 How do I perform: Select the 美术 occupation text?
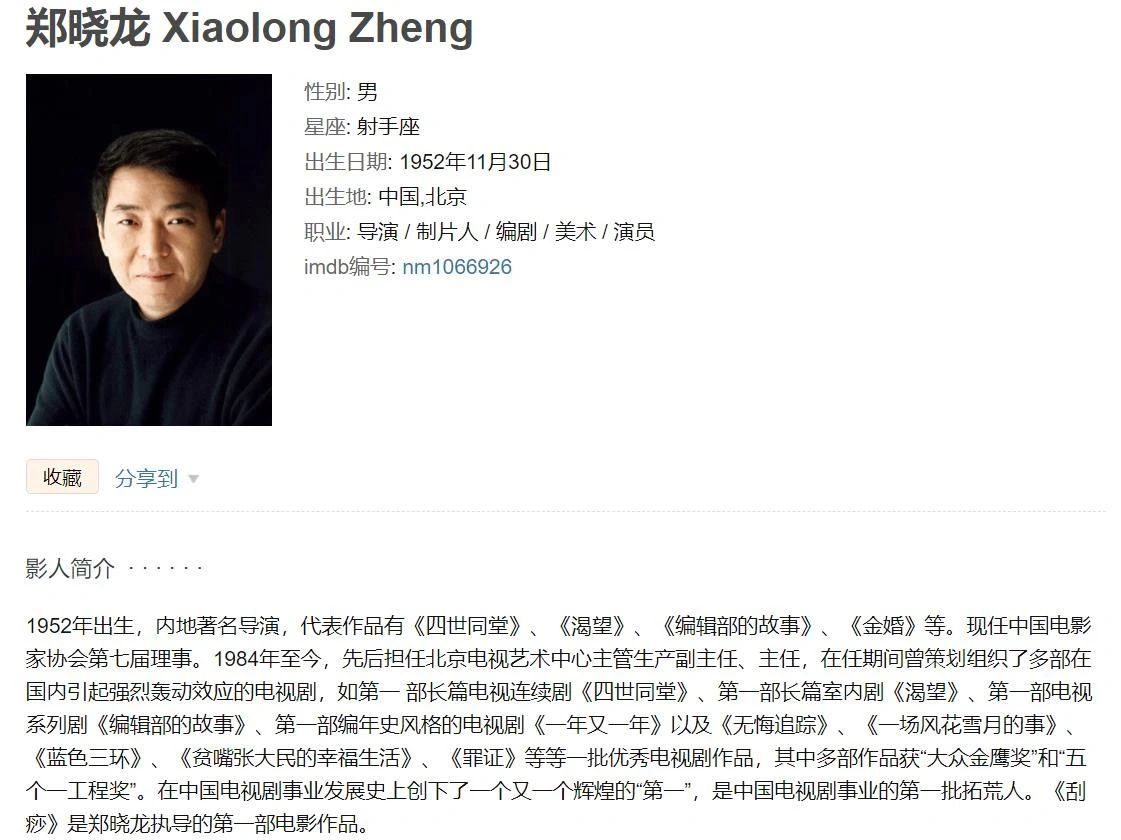pos(576,232)
